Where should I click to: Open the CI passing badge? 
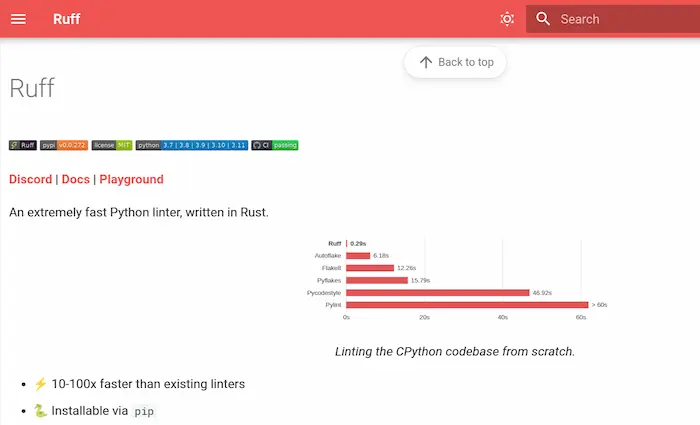pos(275,145)
